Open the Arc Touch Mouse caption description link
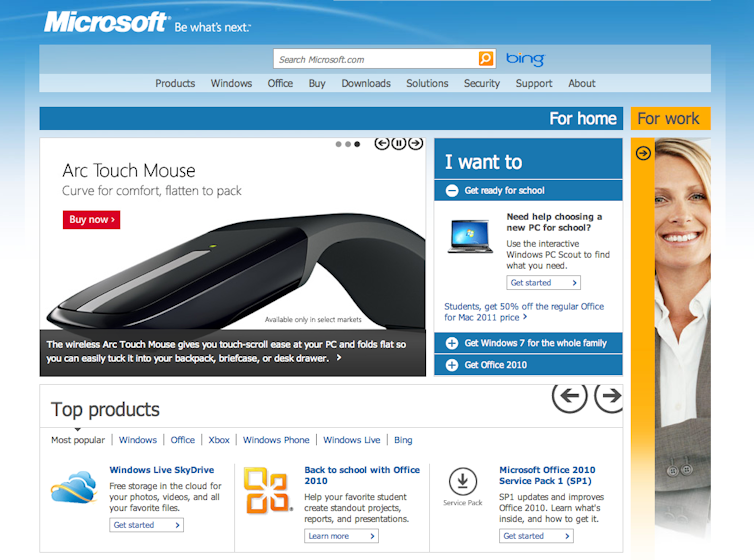754x560 pixels. [x=226, y=351]
